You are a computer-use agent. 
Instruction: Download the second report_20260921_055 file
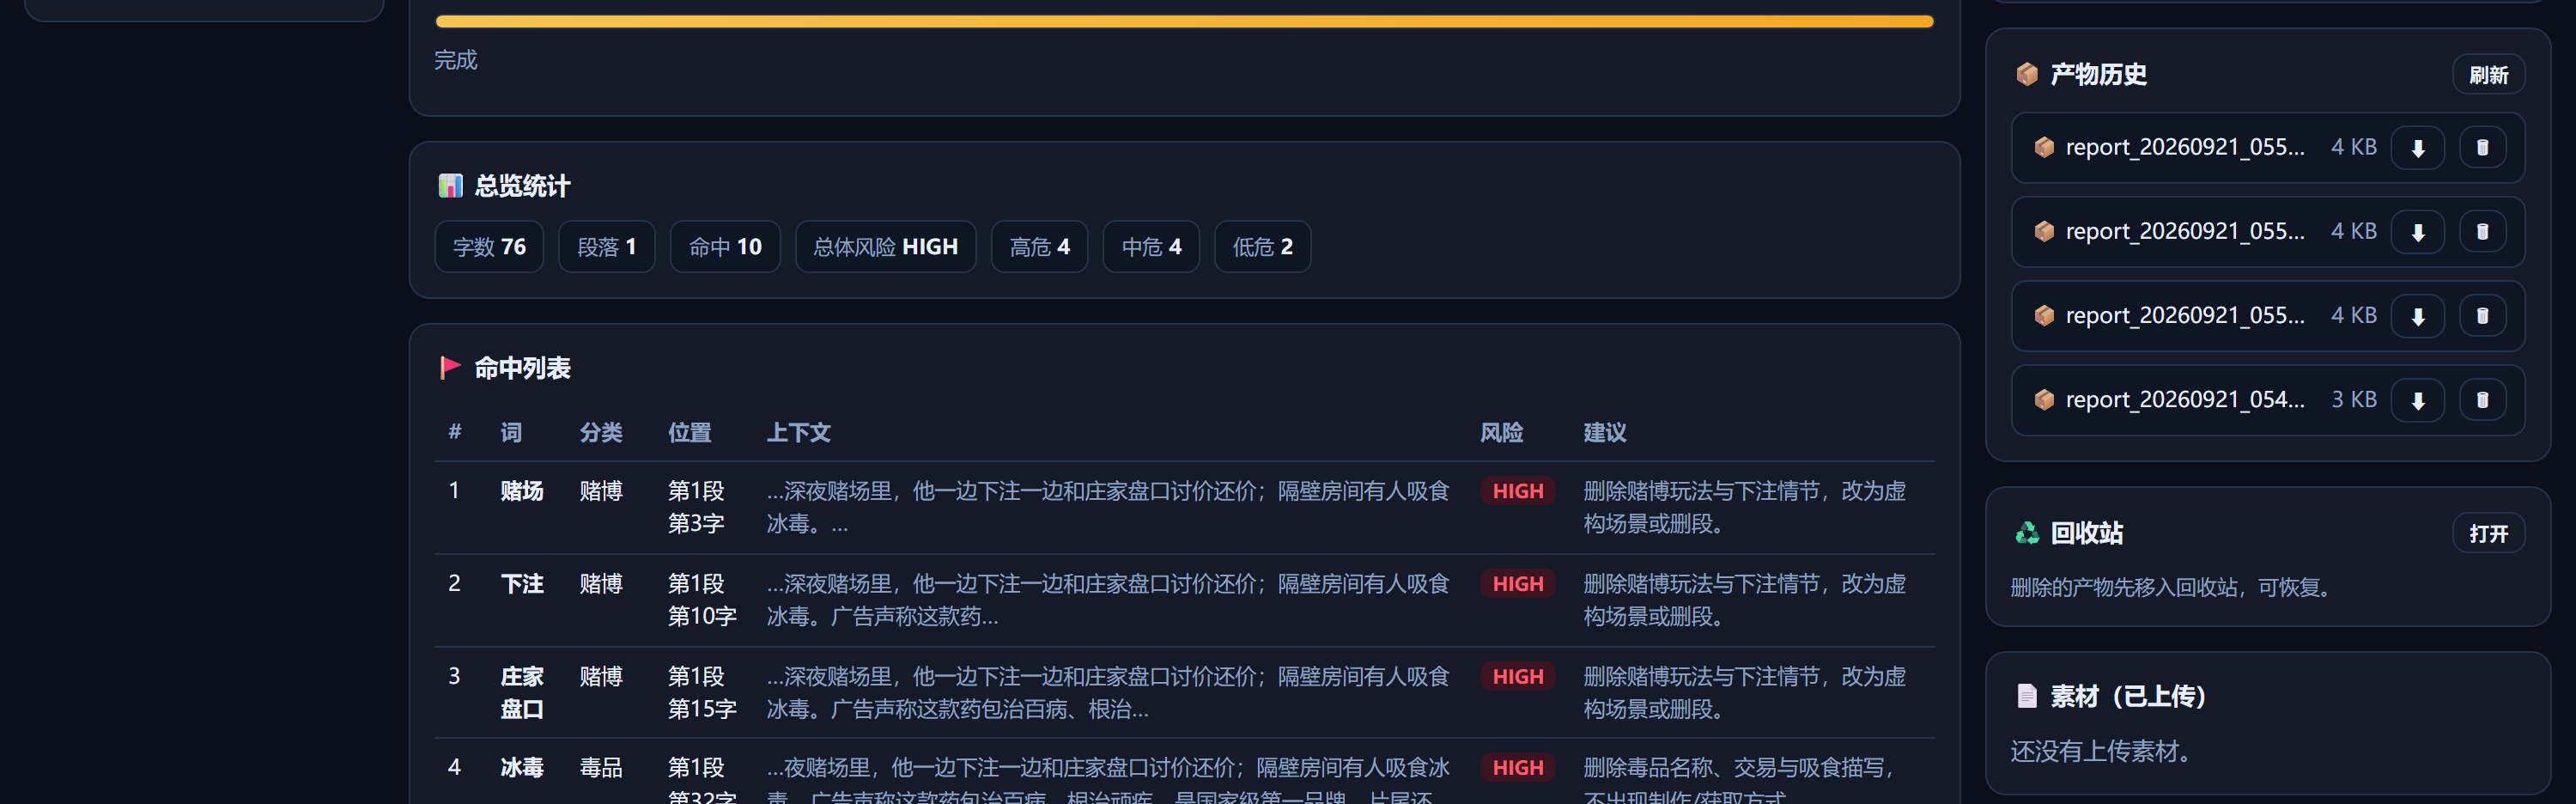[2417, 232]
